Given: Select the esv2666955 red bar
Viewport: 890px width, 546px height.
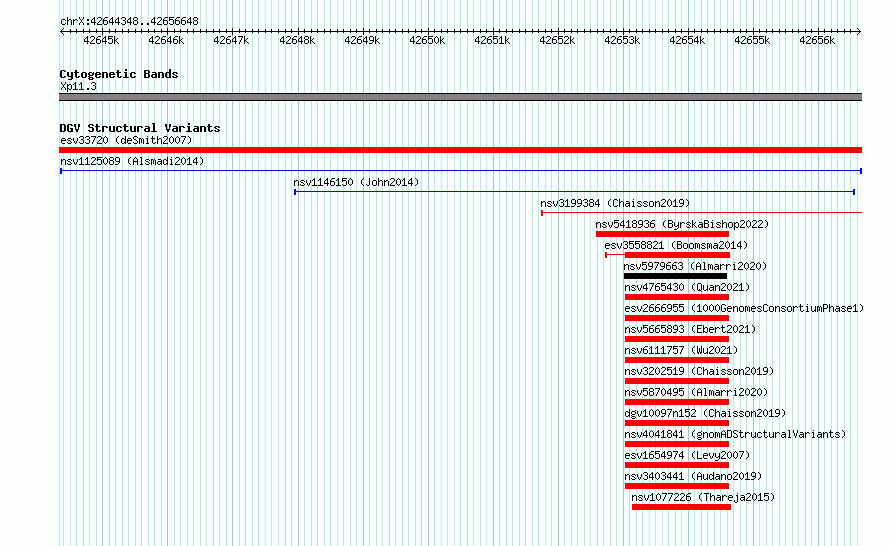Looking at the screenshot, I should 677,318.
